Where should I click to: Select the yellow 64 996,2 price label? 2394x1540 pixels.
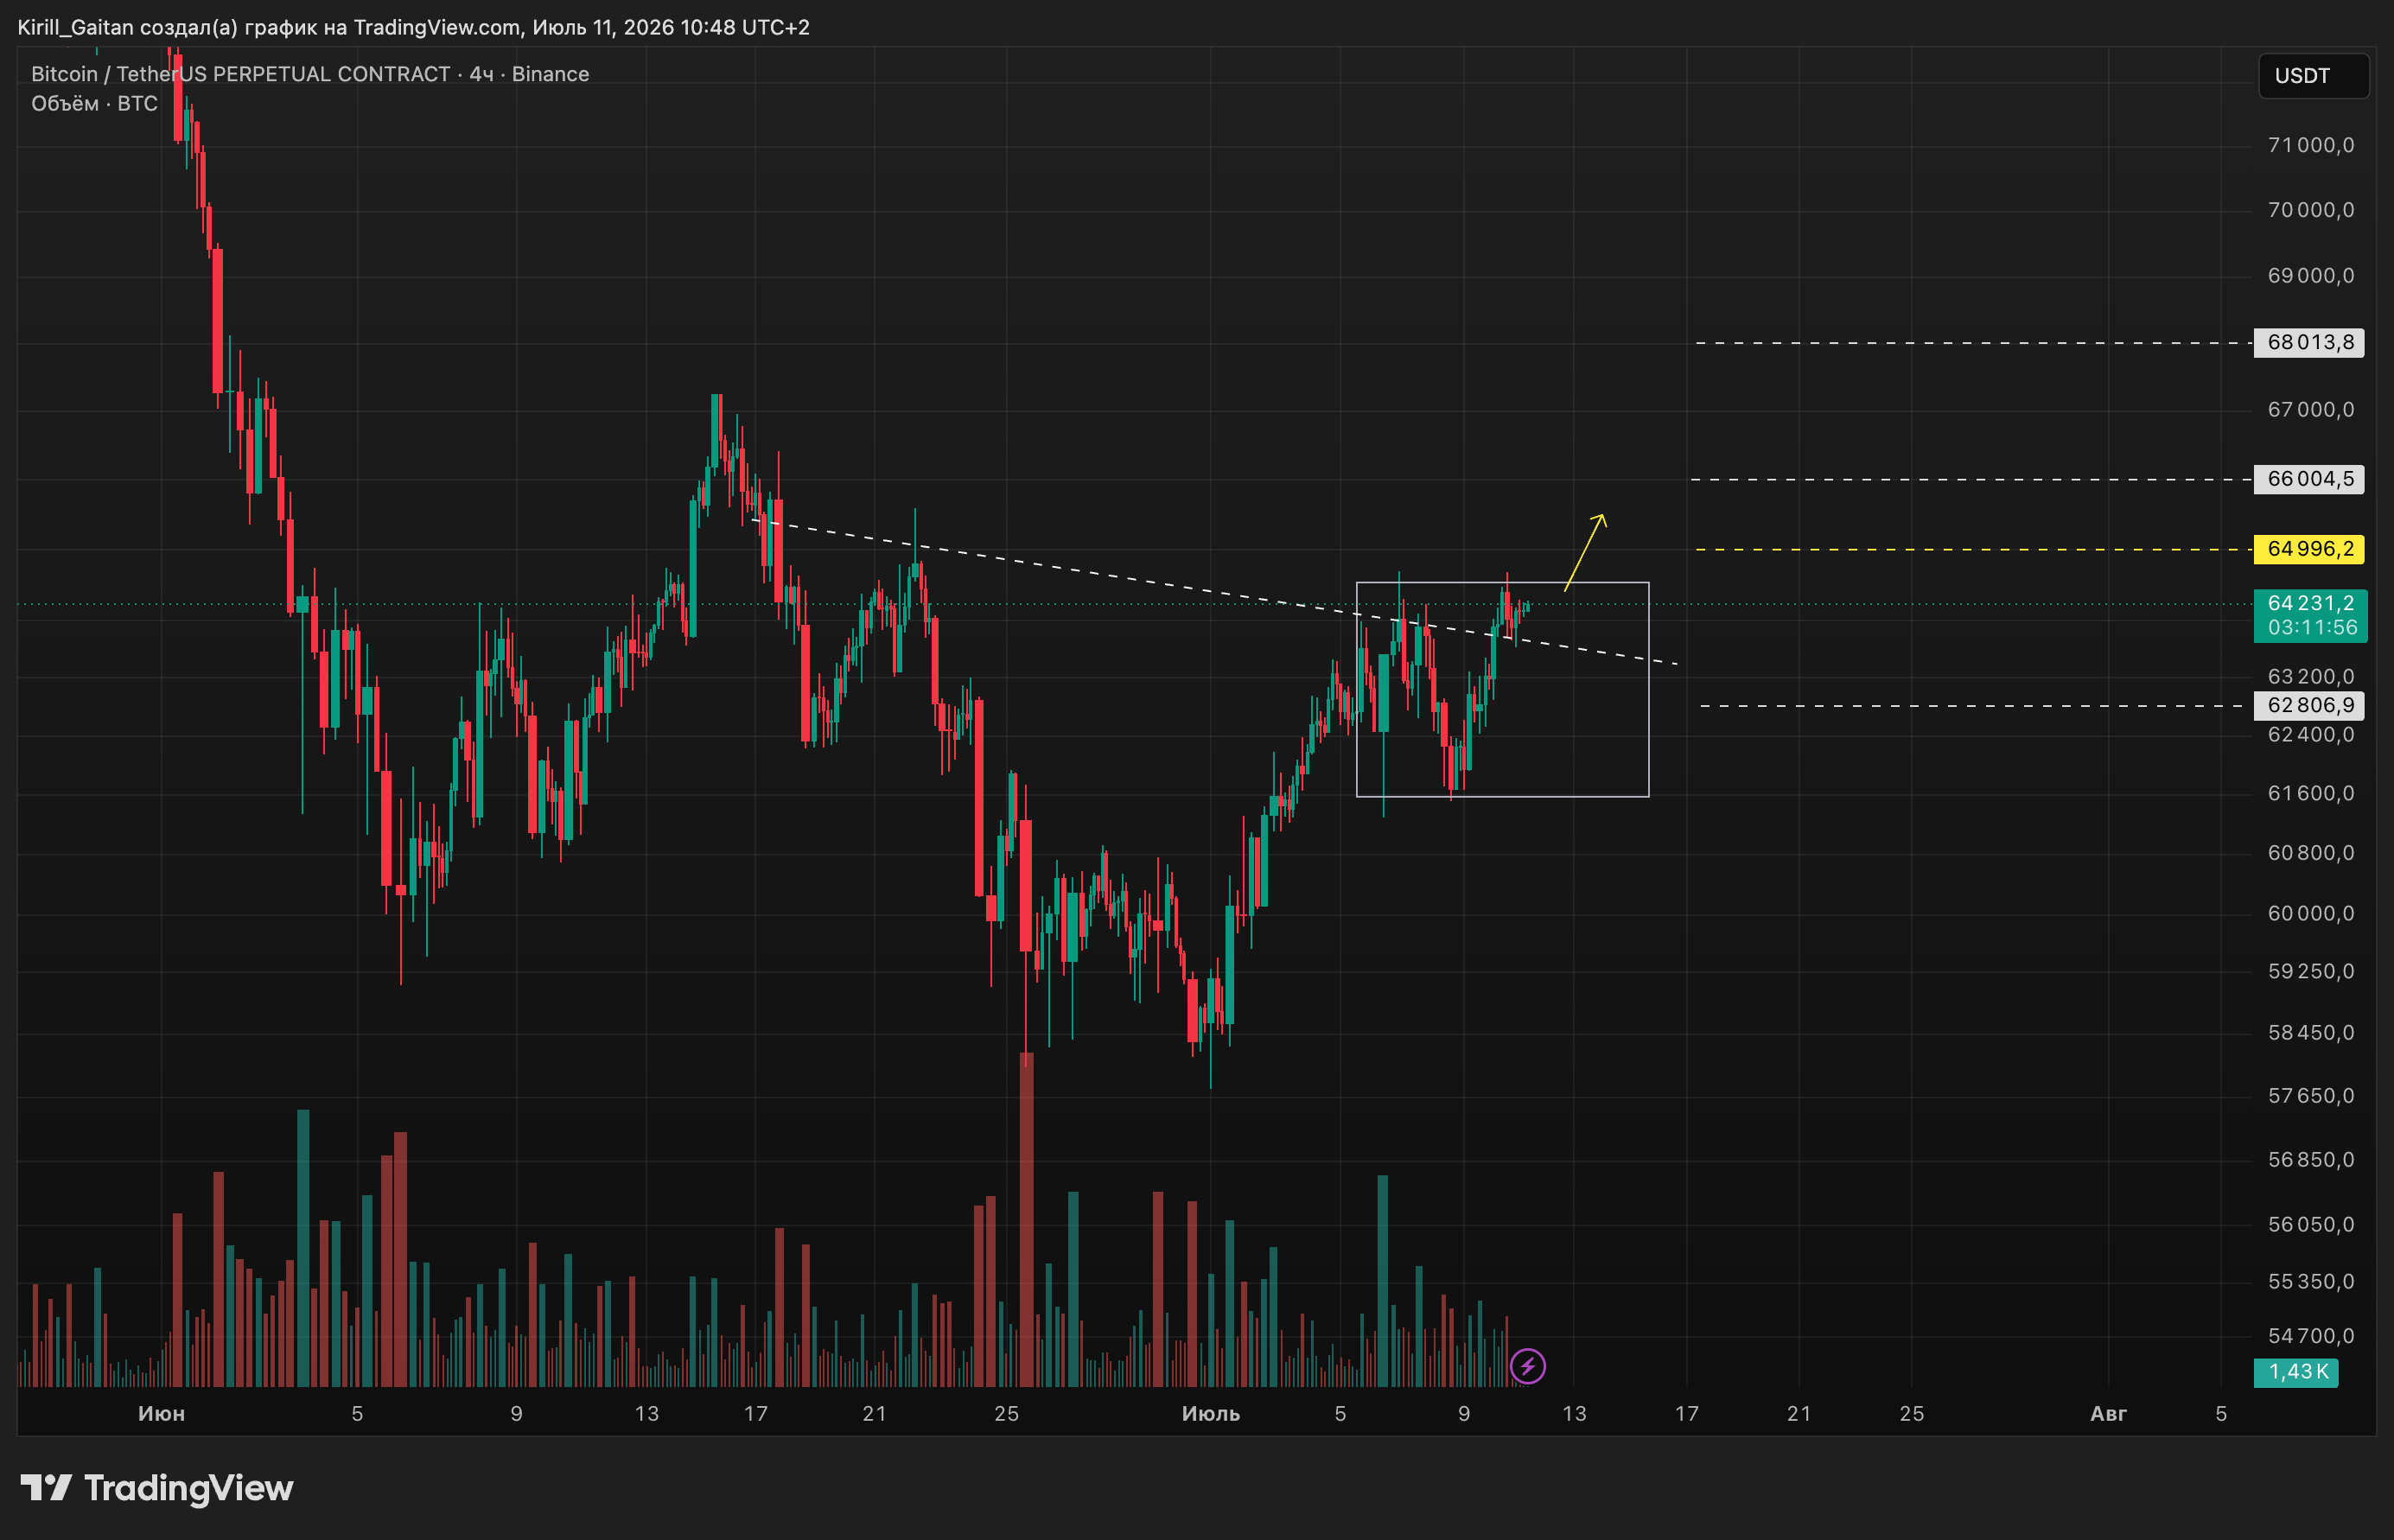click(2309, 549)
